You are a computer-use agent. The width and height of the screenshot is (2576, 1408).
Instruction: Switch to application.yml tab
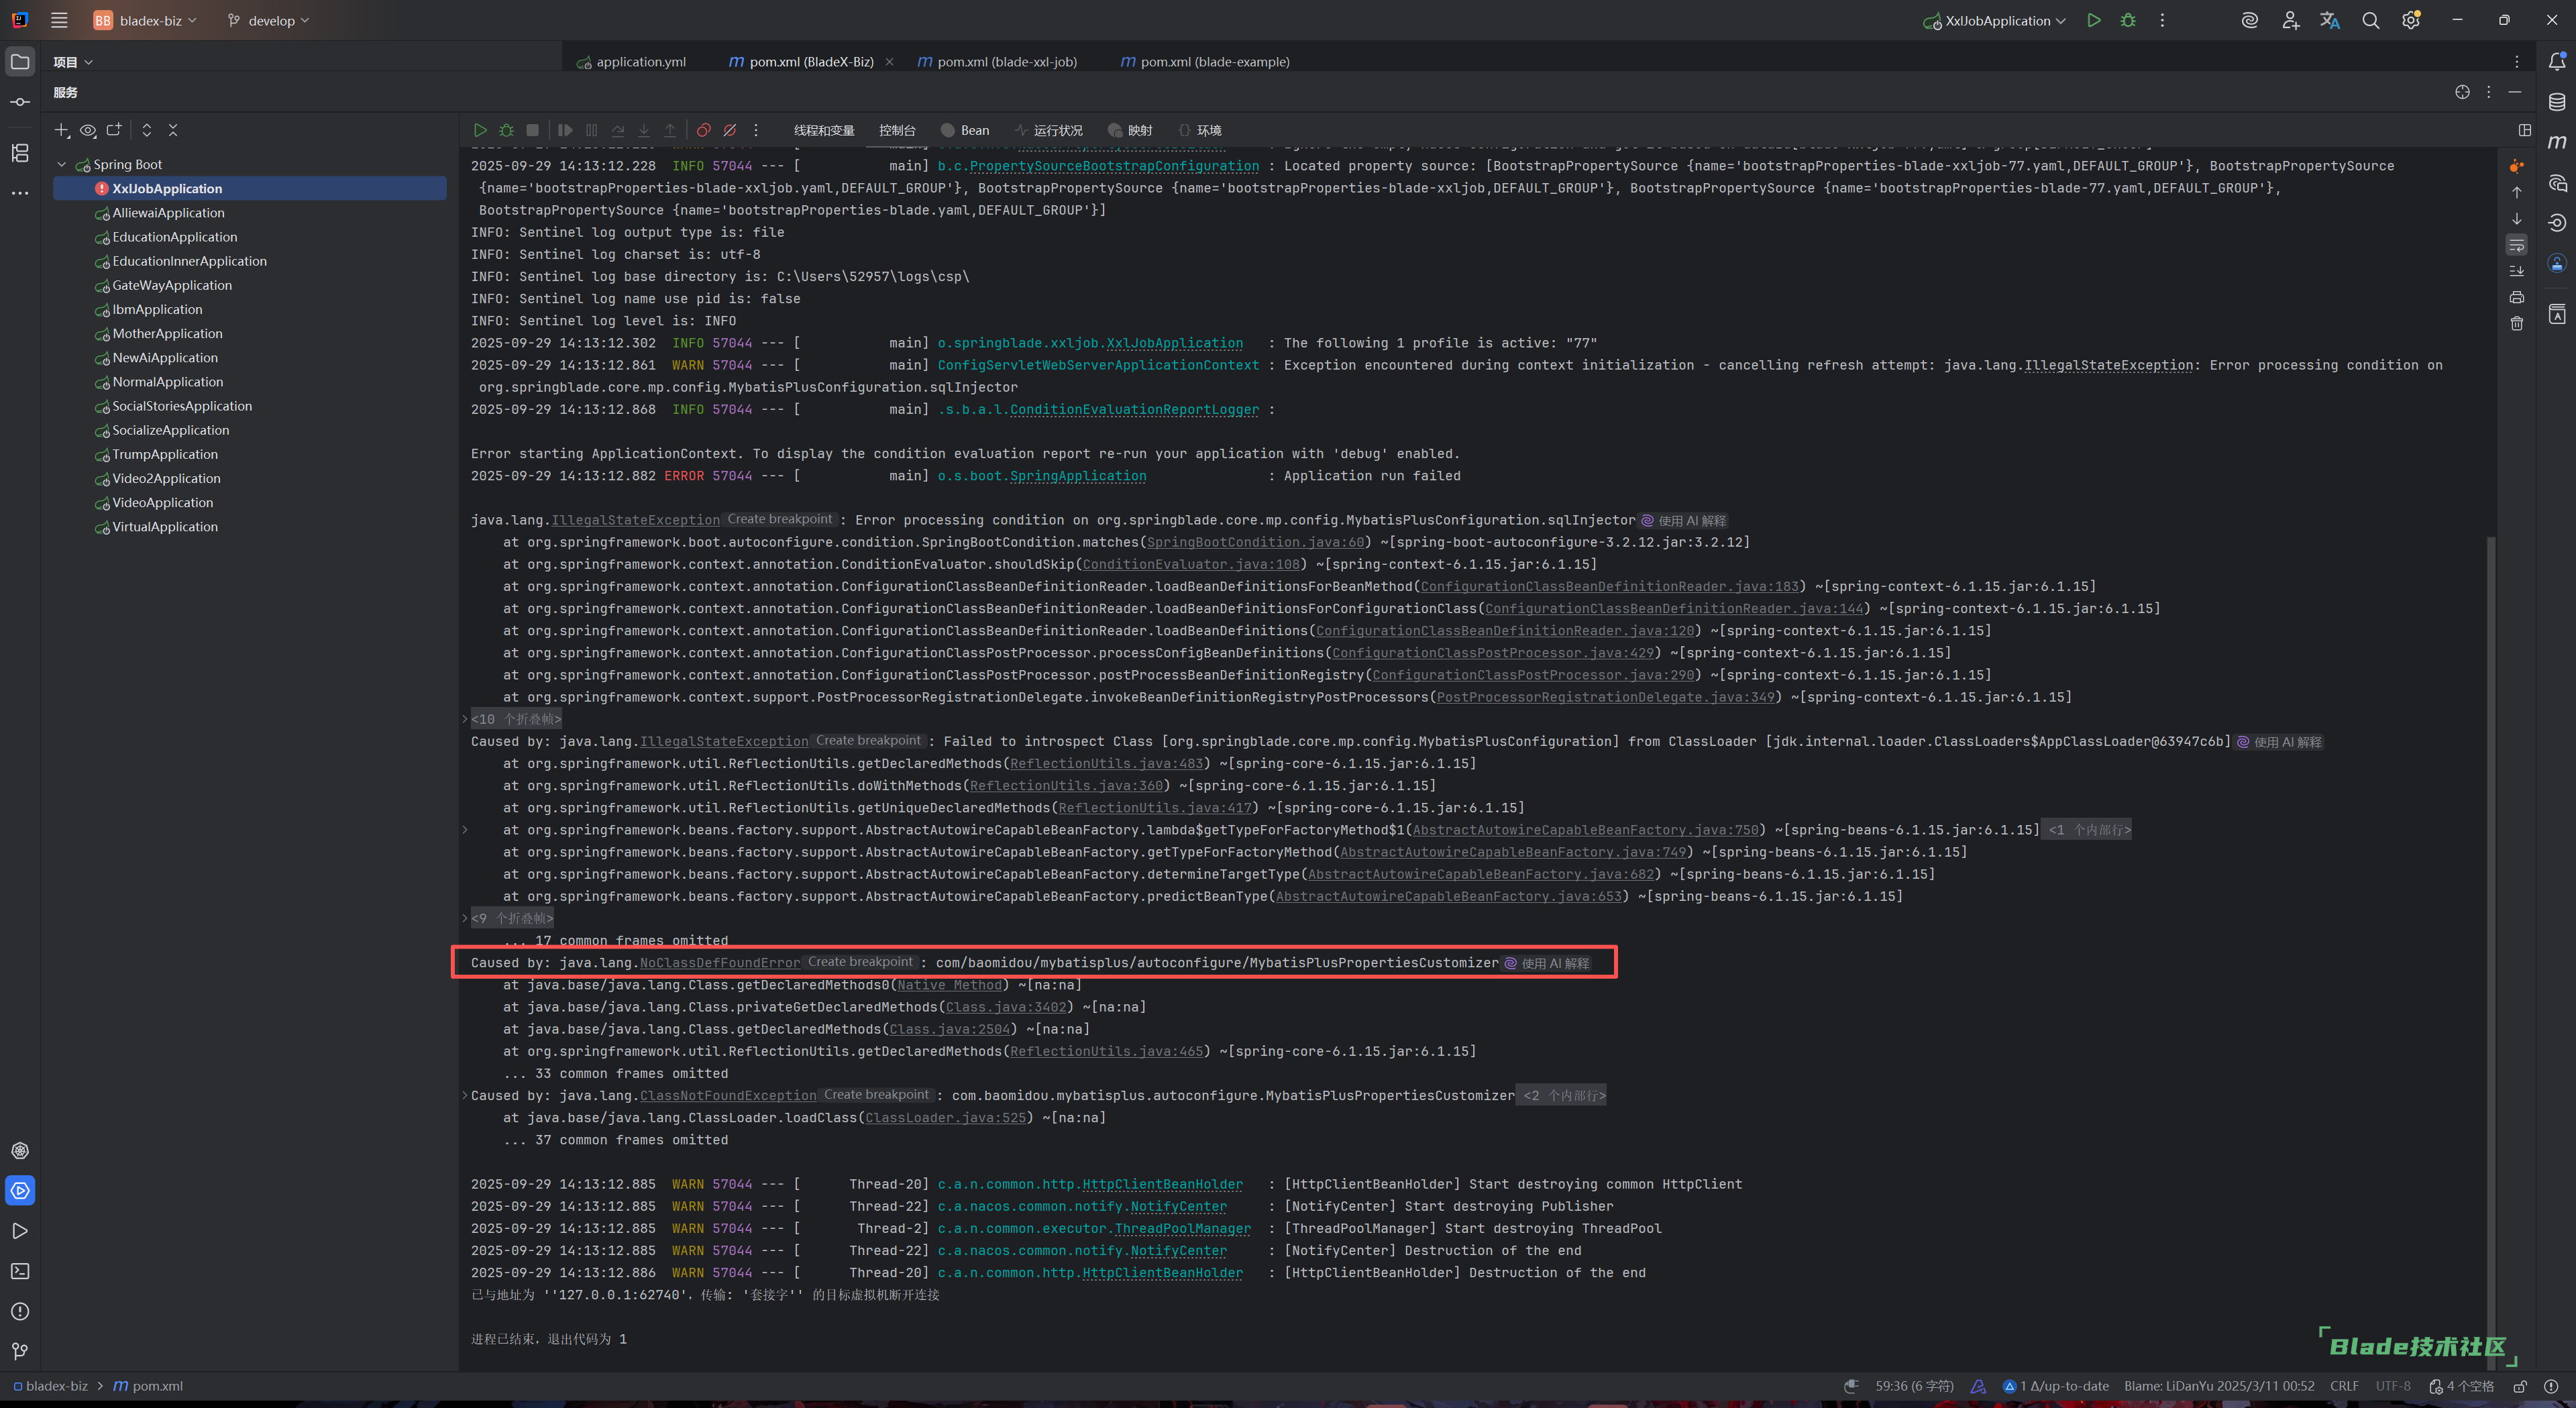[x=632, y=62]
